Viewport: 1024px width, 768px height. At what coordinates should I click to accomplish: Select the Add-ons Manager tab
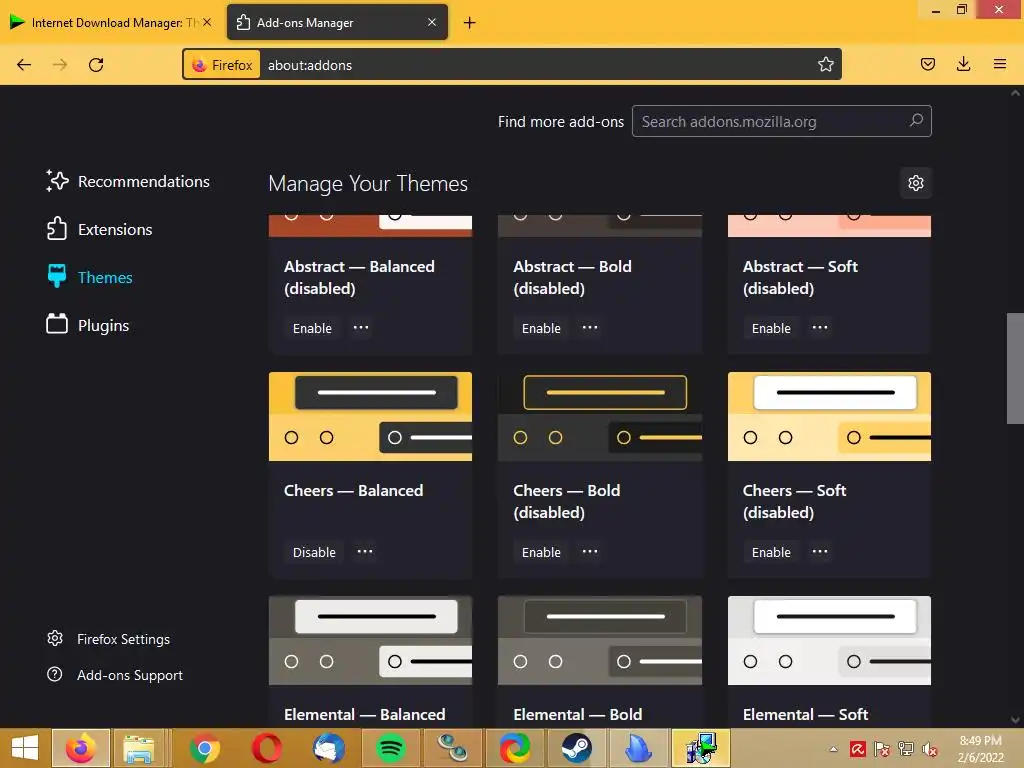pos(337,22)
